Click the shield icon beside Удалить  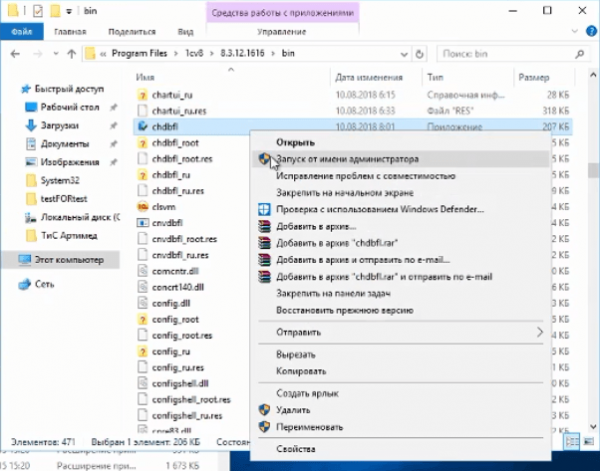pos(264,410)
